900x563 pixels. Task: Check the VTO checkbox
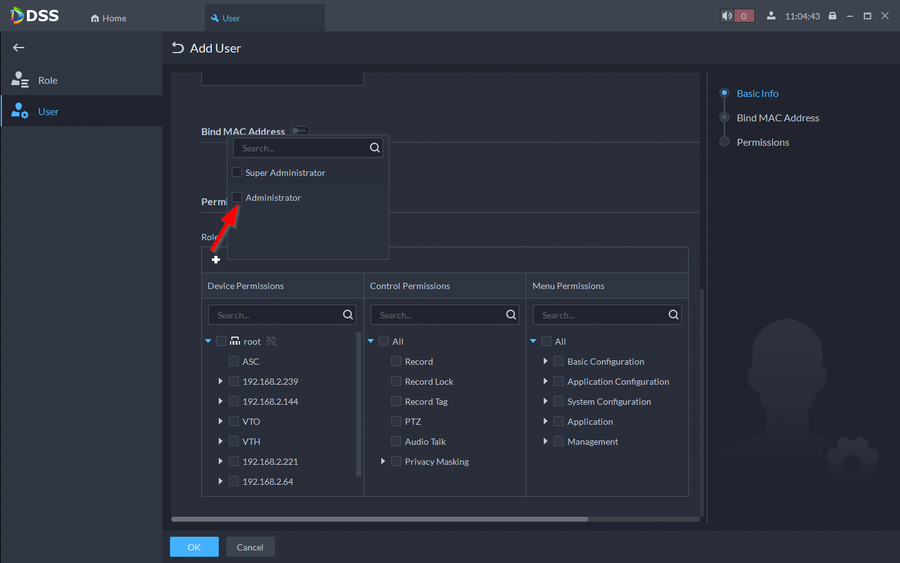tap(234, 421)
